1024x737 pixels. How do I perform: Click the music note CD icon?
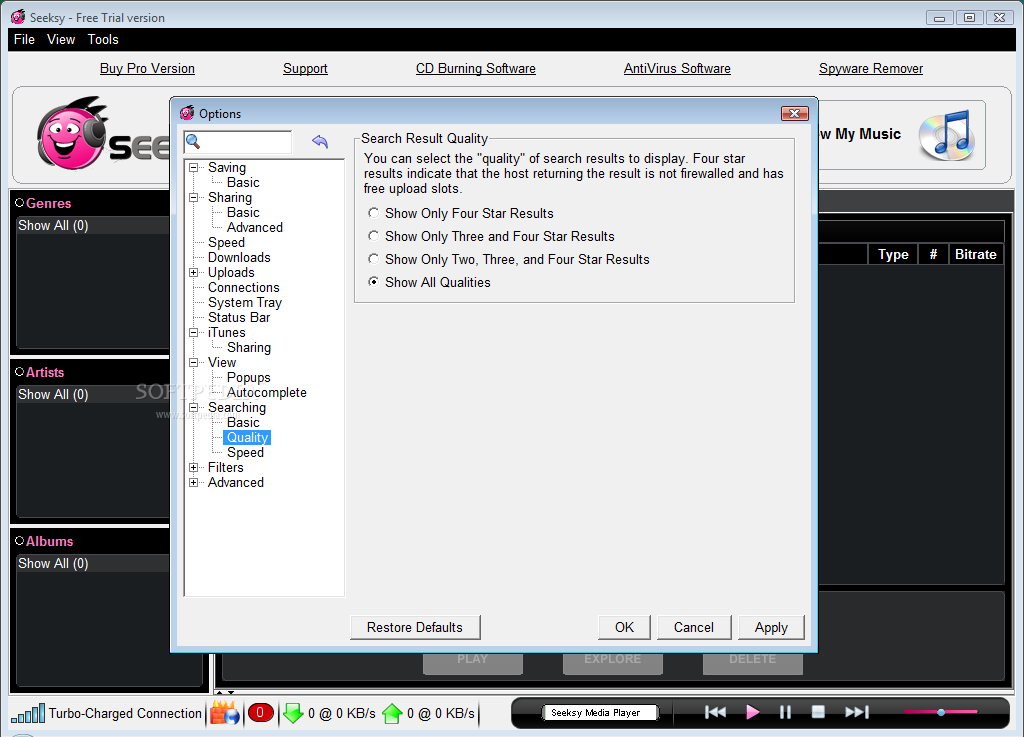[x=947, y=135]
